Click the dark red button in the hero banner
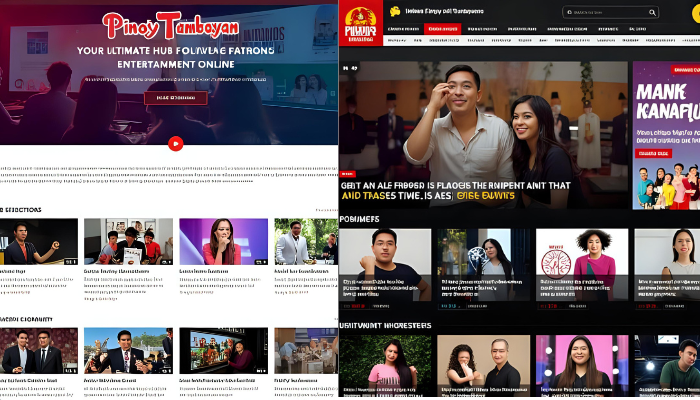Image resolution: width=700 pixels, height=400 pixels. pyautogui.click(x=176, y=98)
